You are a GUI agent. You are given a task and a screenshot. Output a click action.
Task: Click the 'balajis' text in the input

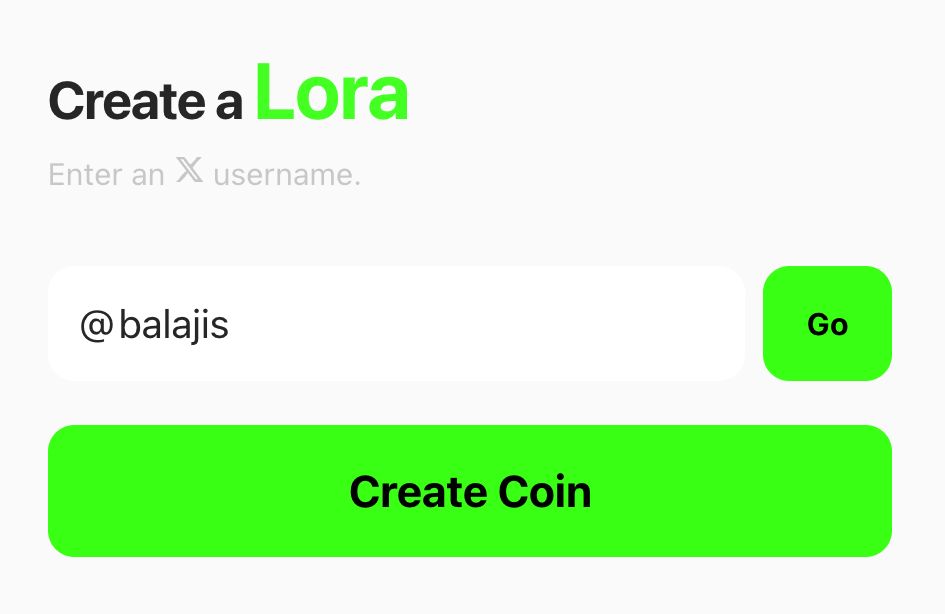click(x=174, y=325)
